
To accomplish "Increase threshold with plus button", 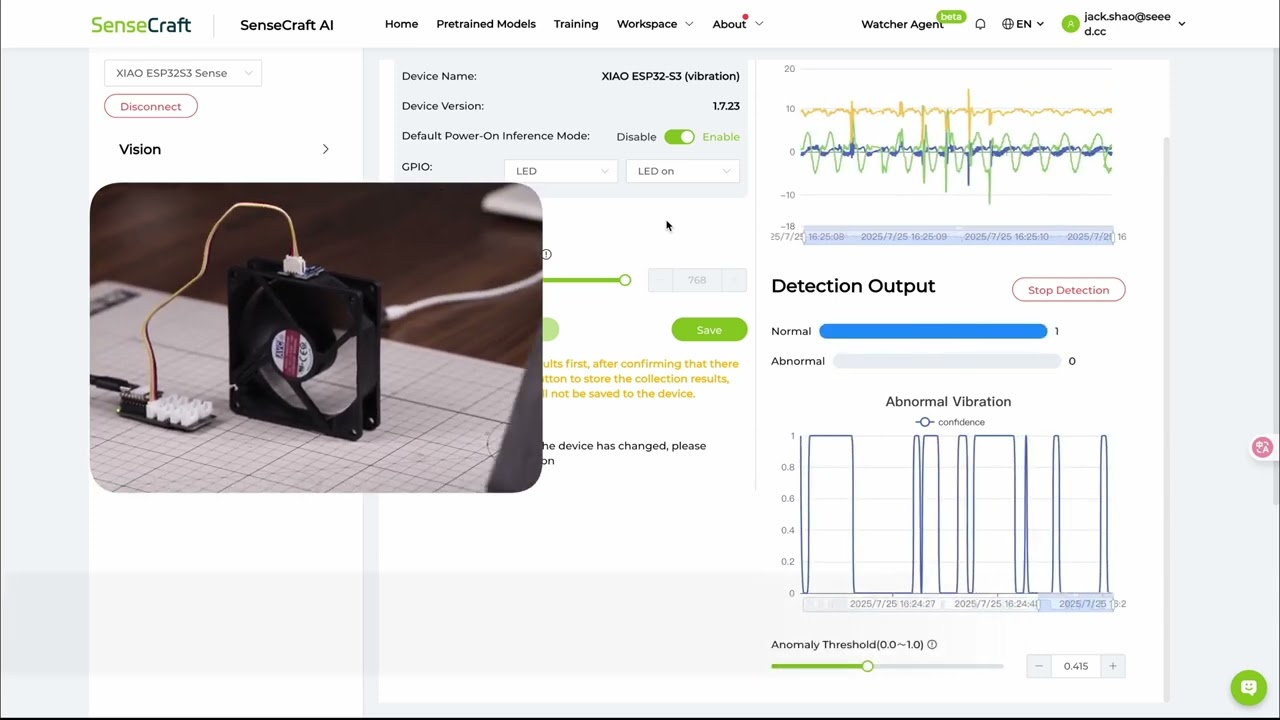I will tap(1112, 666).
